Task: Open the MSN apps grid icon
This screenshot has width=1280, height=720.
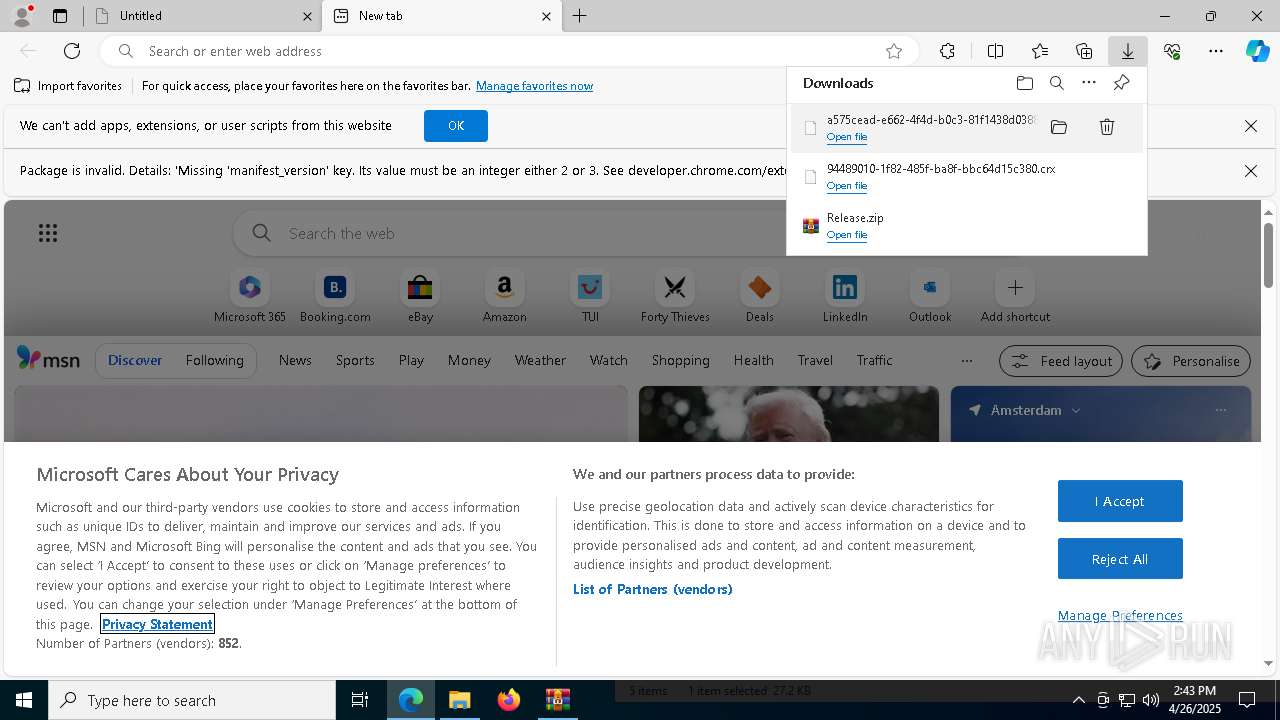Action: coord(48,233)
